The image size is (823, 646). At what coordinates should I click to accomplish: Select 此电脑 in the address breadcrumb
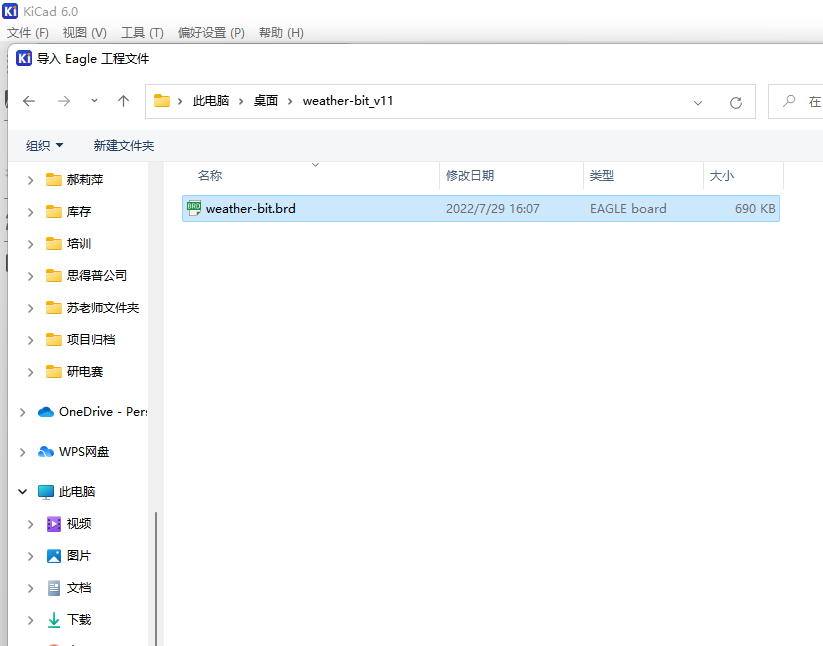pos(211,100)
